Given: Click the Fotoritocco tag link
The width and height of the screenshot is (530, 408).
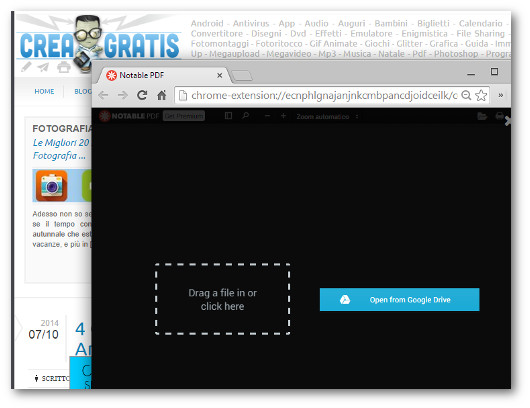Looking at the screenshot, I should (x=279, y=44).
